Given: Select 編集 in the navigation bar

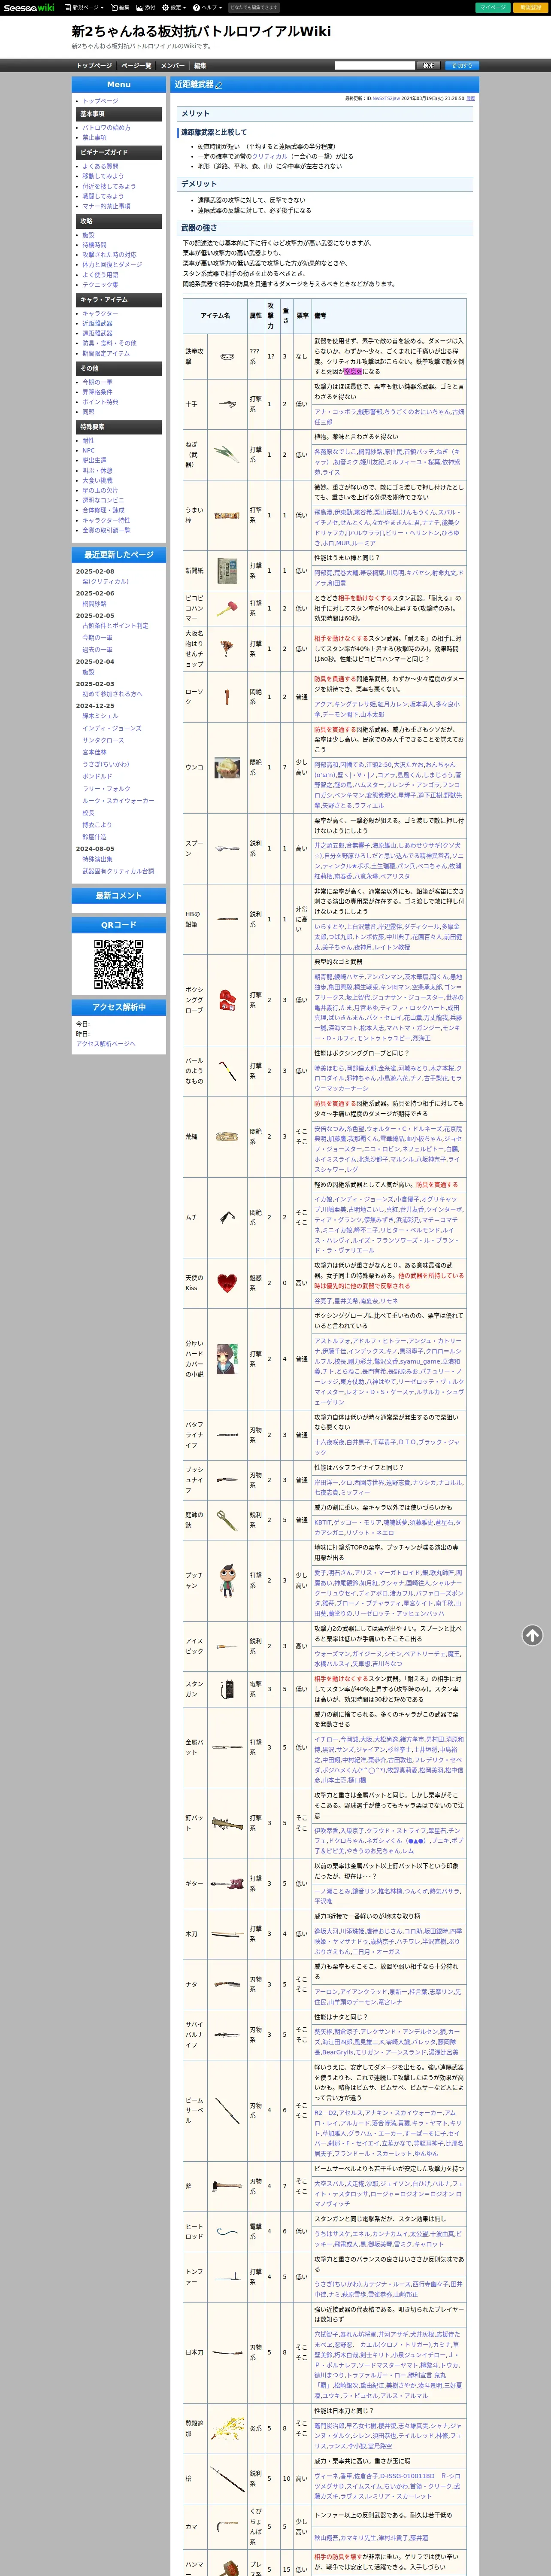Looking at the screenshot, I should coord(200,66).
